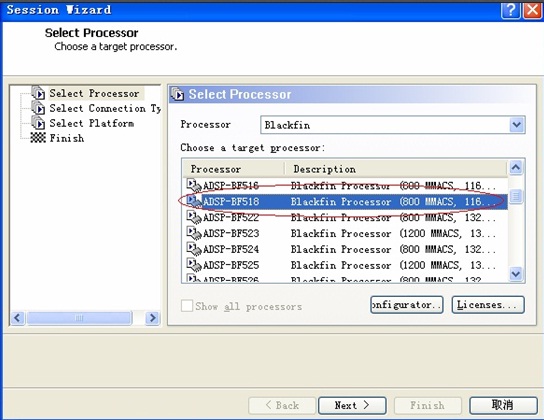The image size is (544, 420).
Task: Click the ADSP-BF522 processor icon
Action: tap(194, 217)
